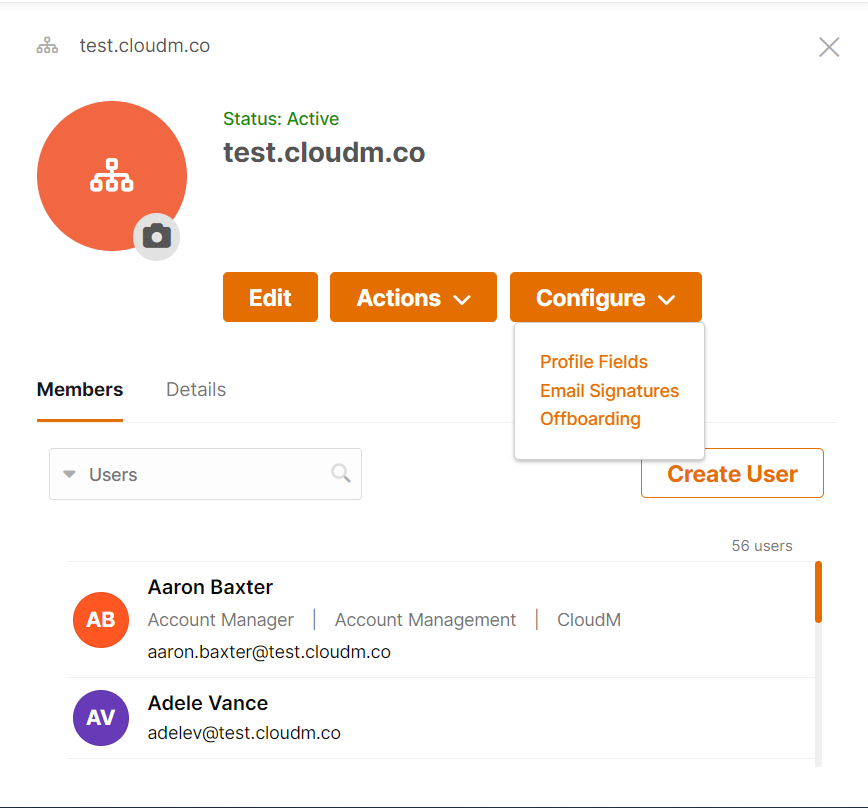Click the large orange organization avatar
This screenshot has height=808, width=868.
coord(112,176)
